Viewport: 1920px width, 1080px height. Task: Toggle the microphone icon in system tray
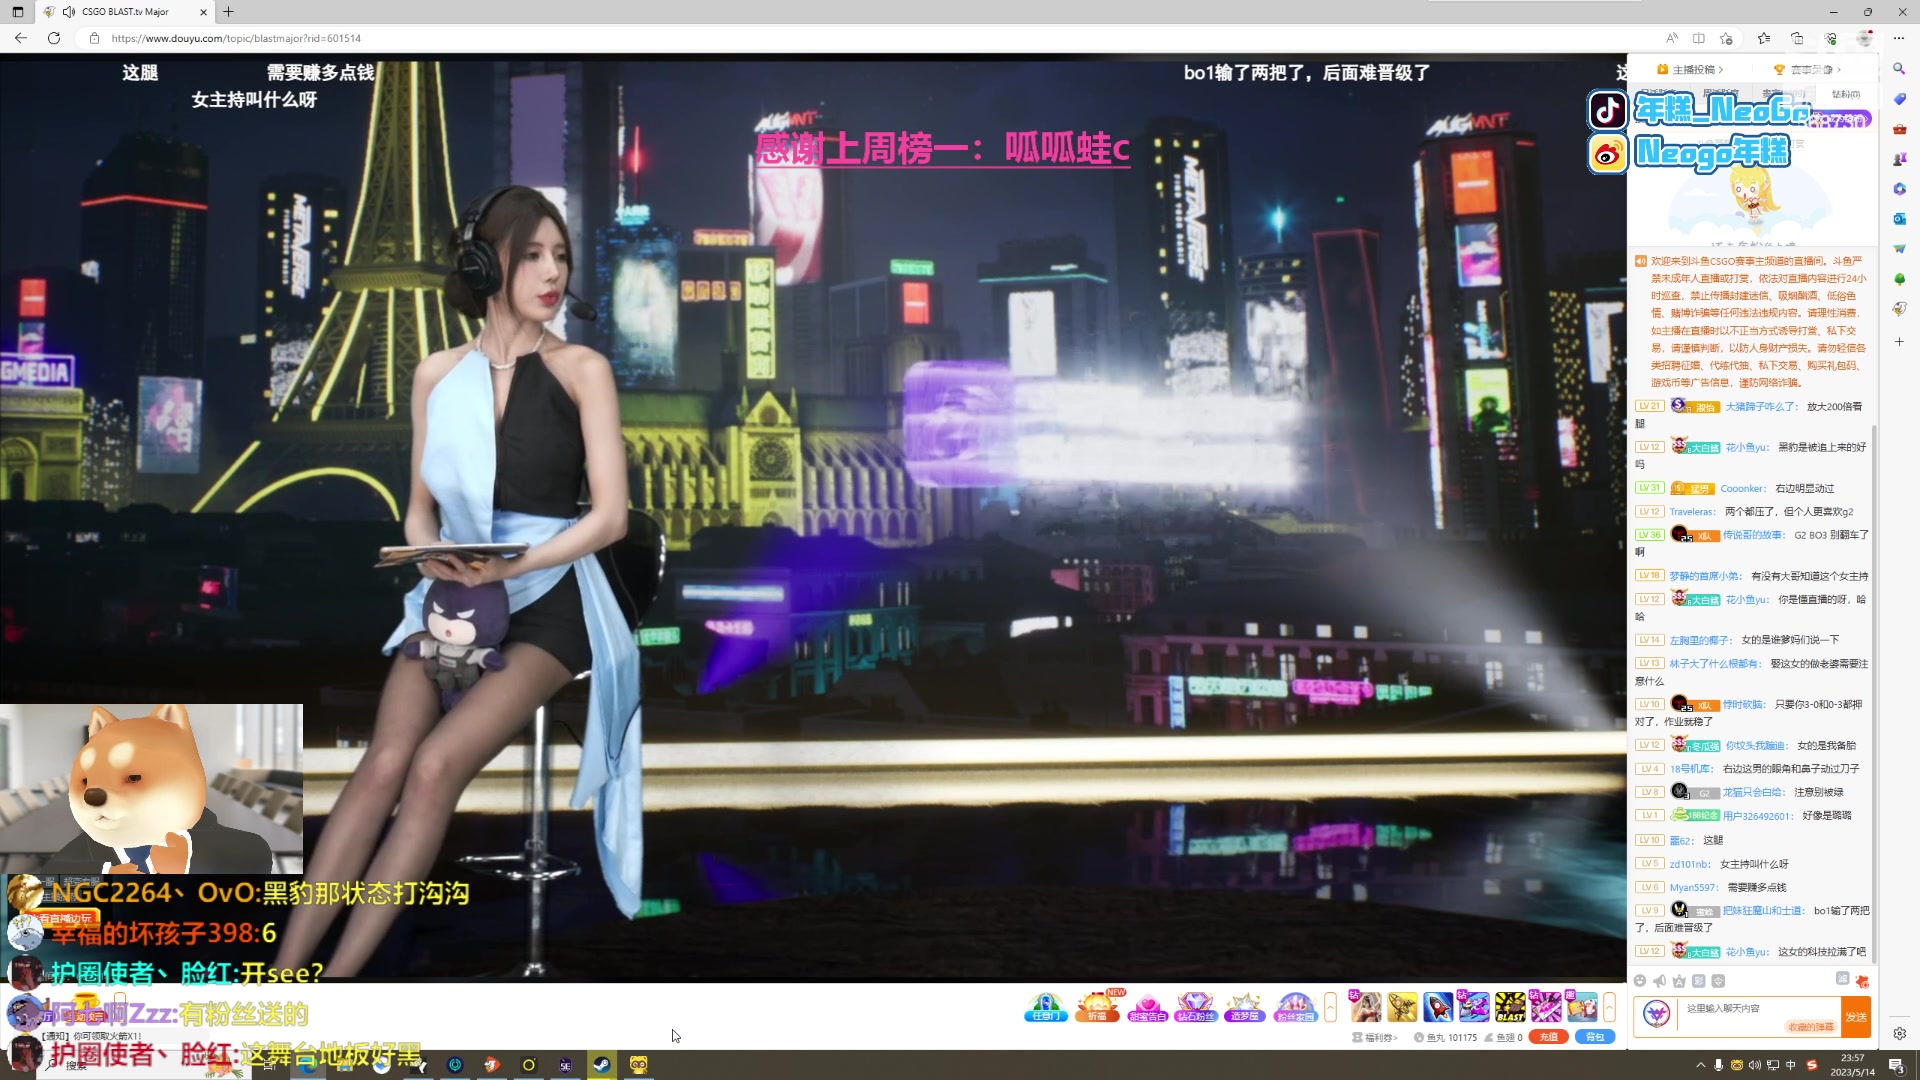click(x=1719, y=1065)
